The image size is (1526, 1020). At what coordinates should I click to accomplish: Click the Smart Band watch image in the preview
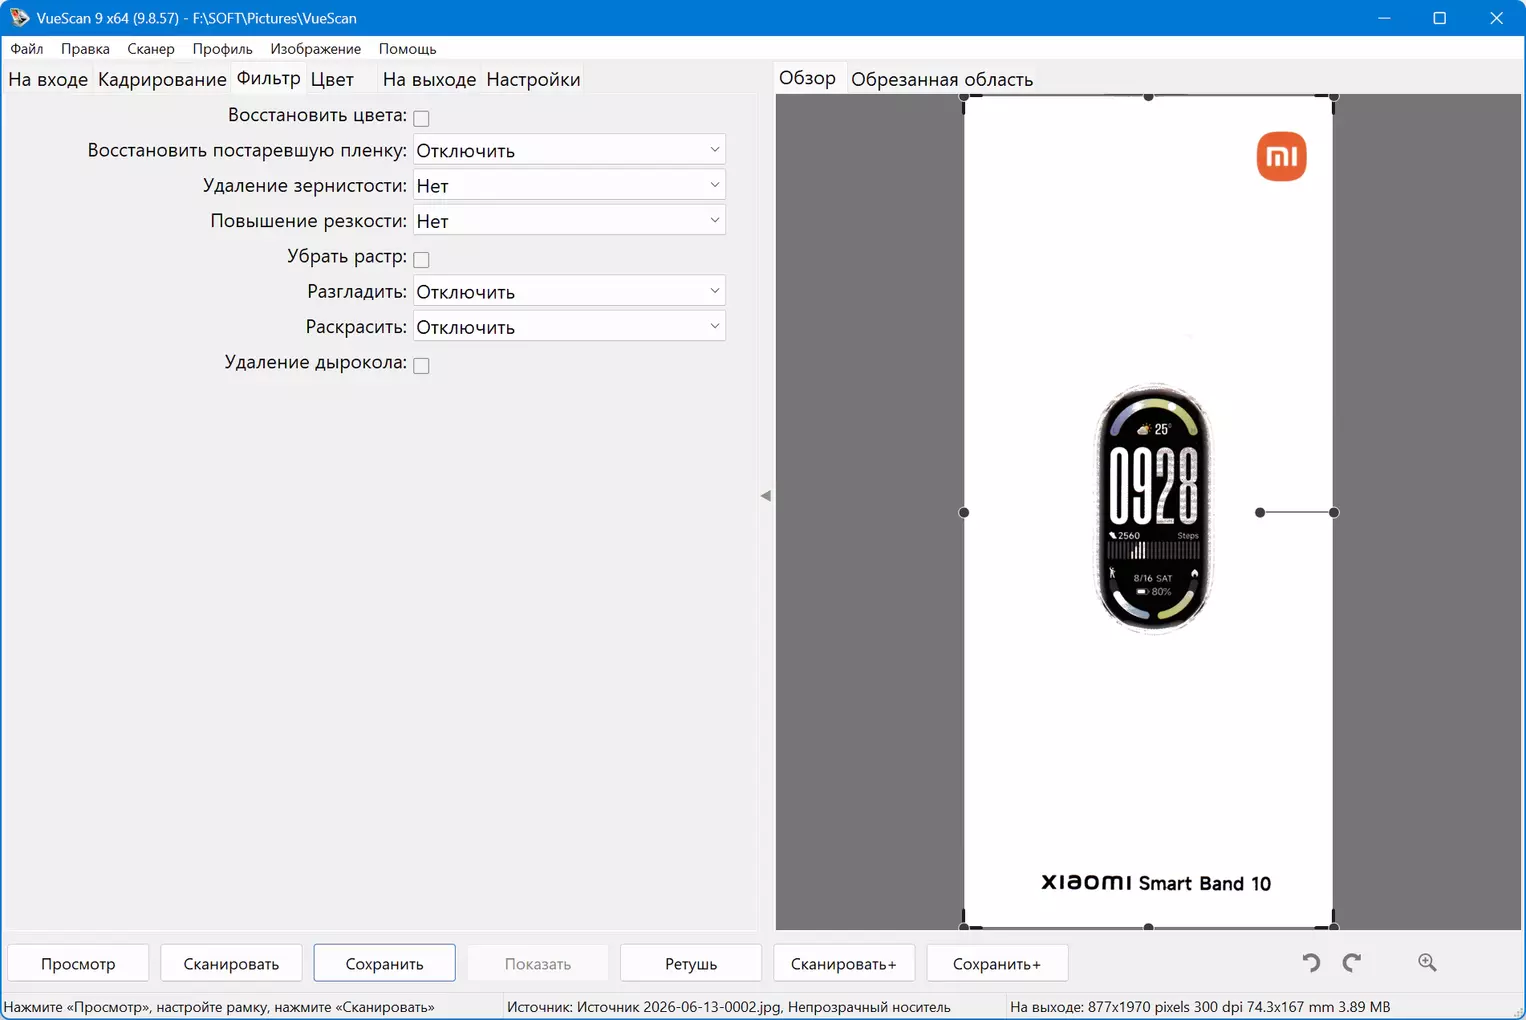point(1154,508)
